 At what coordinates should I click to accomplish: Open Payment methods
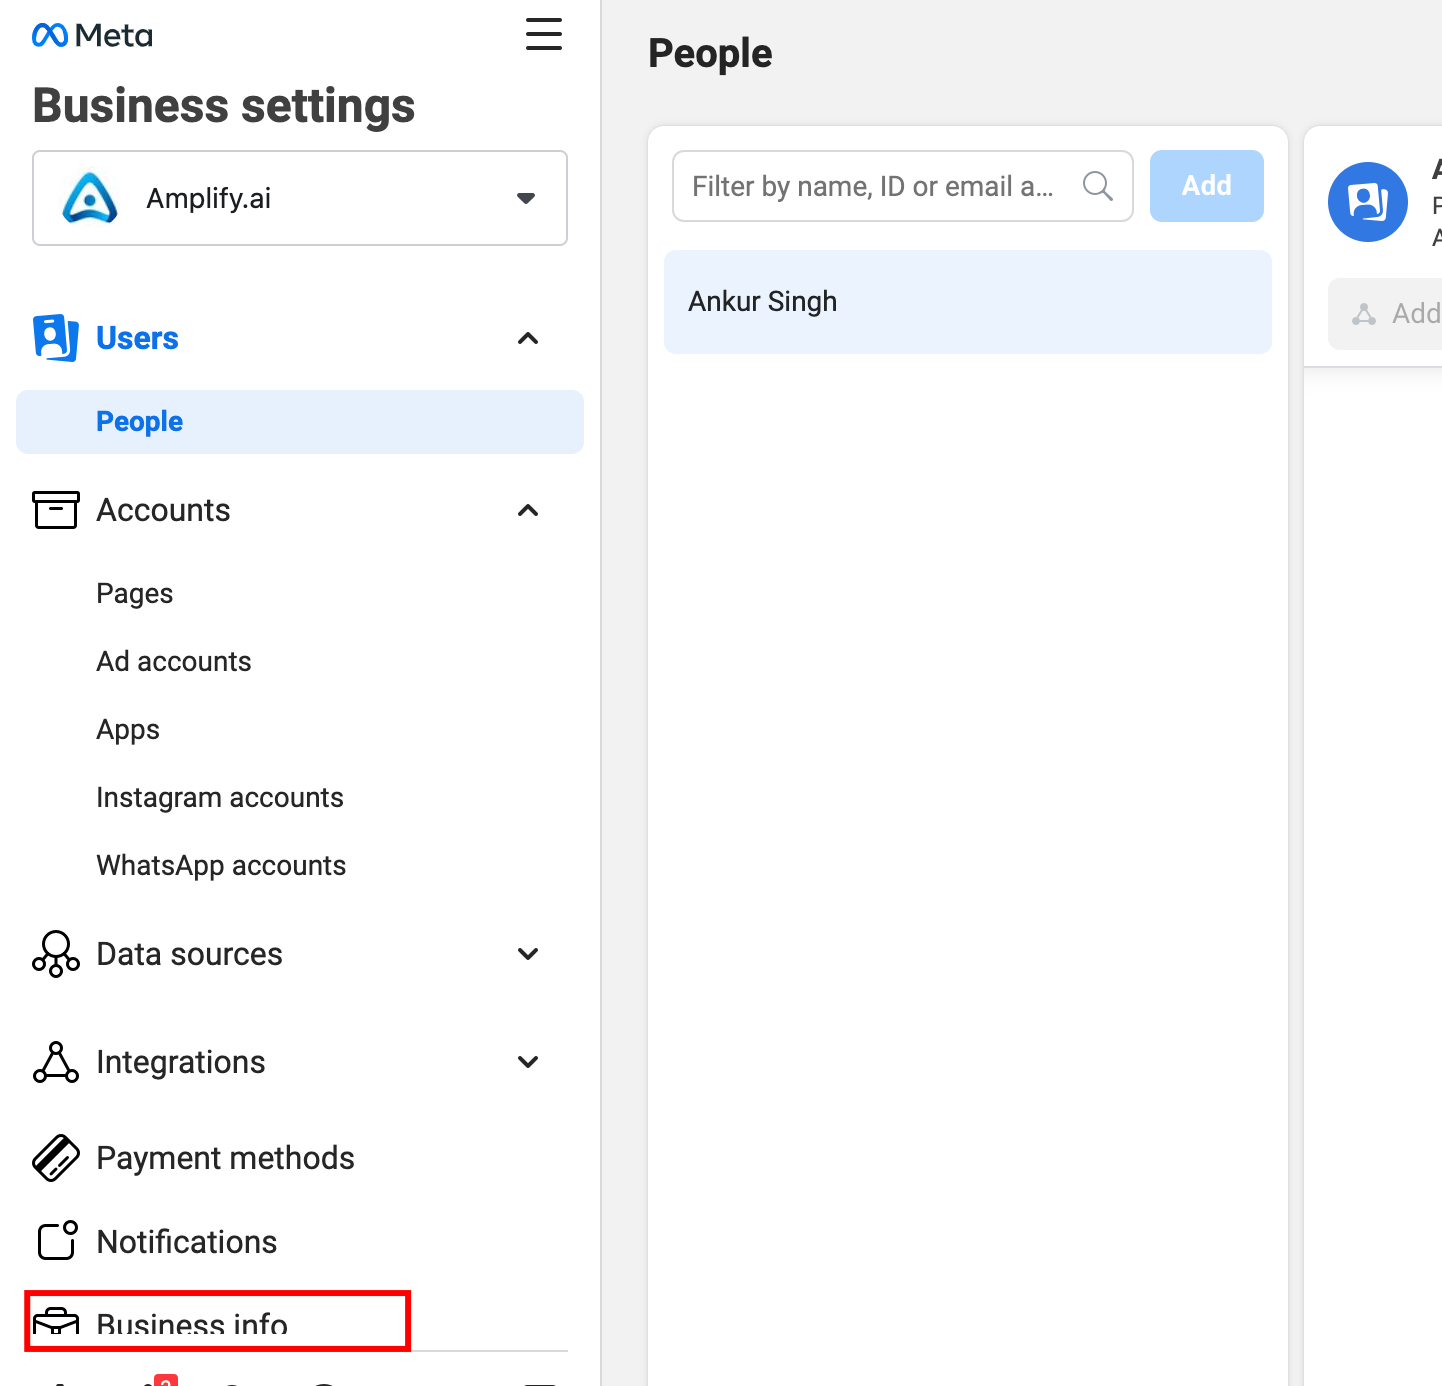coord(225,1158)
